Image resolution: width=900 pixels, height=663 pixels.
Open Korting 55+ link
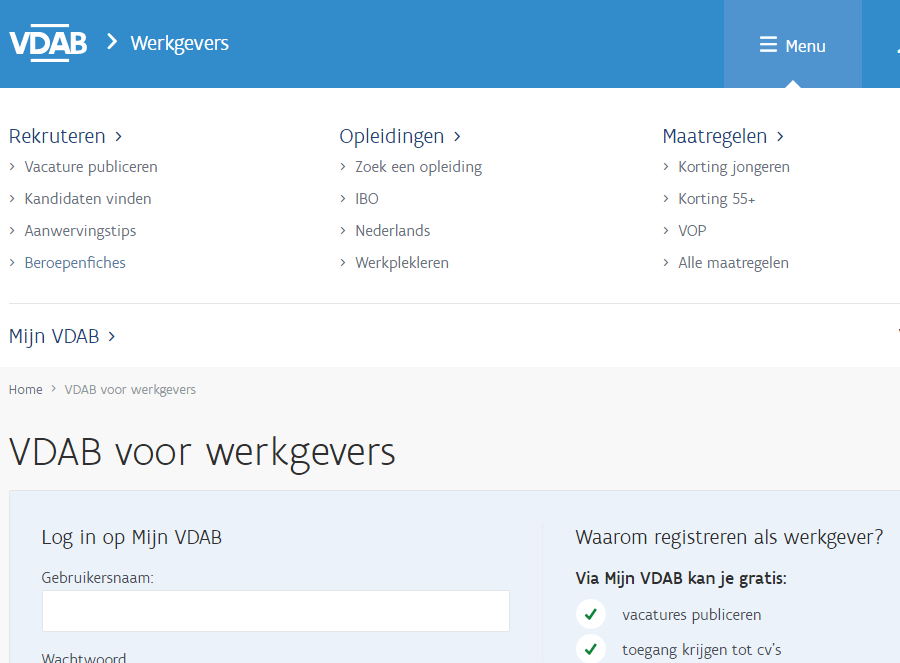click(716, 199)
